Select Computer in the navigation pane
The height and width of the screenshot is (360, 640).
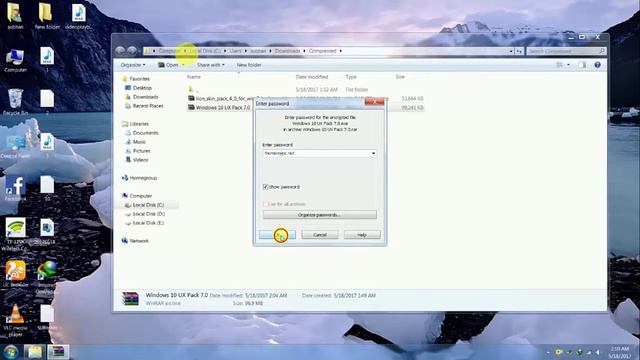[140, 196]
